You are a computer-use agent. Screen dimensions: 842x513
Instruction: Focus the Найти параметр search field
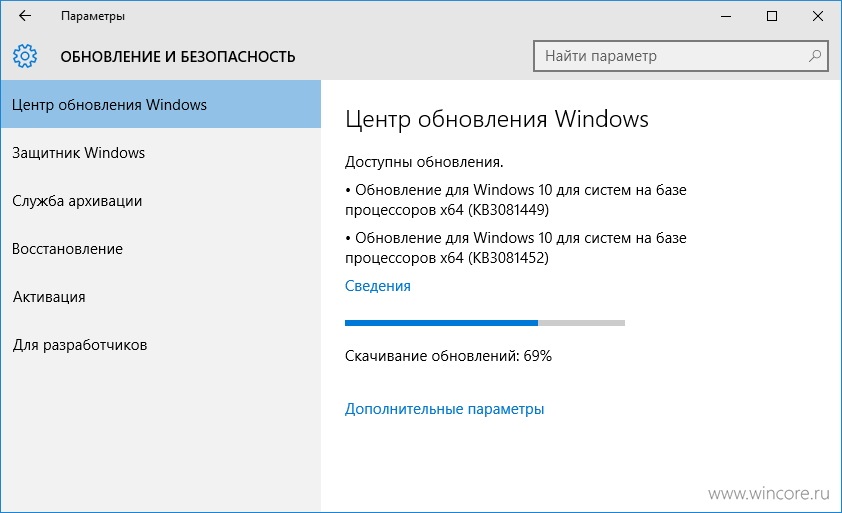pyautogui.click(x=680, y=56)
